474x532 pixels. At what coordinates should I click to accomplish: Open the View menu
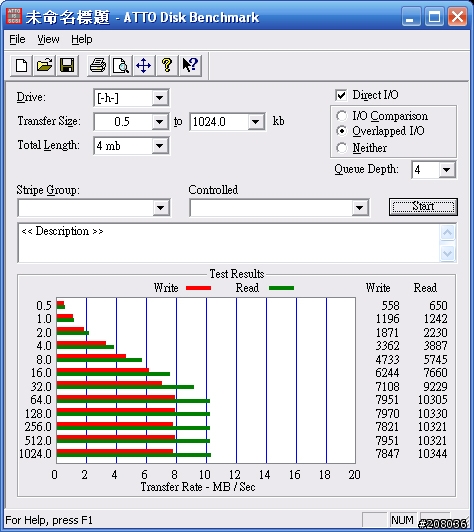(48, 39)
